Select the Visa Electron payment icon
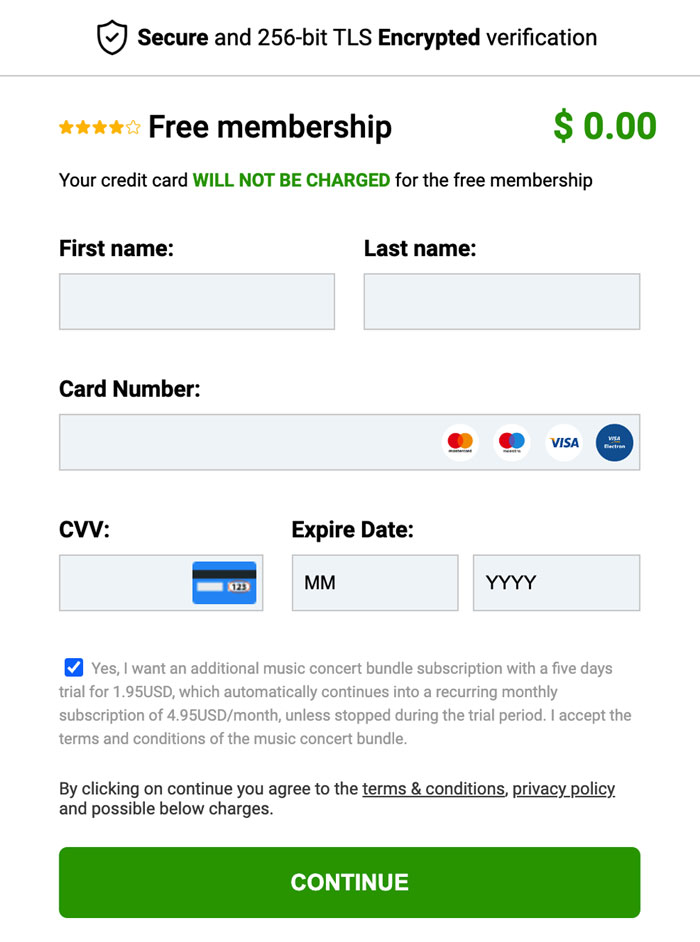Screen dimensions: 700x942 pos(614,441)
